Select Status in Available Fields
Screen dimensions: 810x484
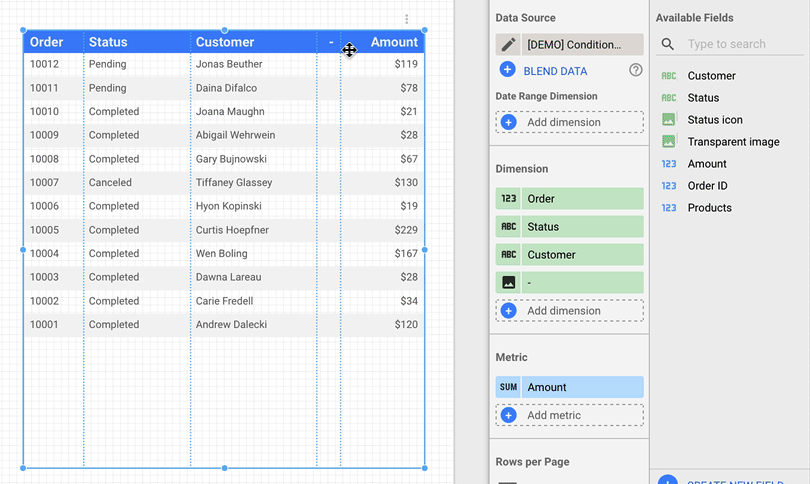click(703, 98)
